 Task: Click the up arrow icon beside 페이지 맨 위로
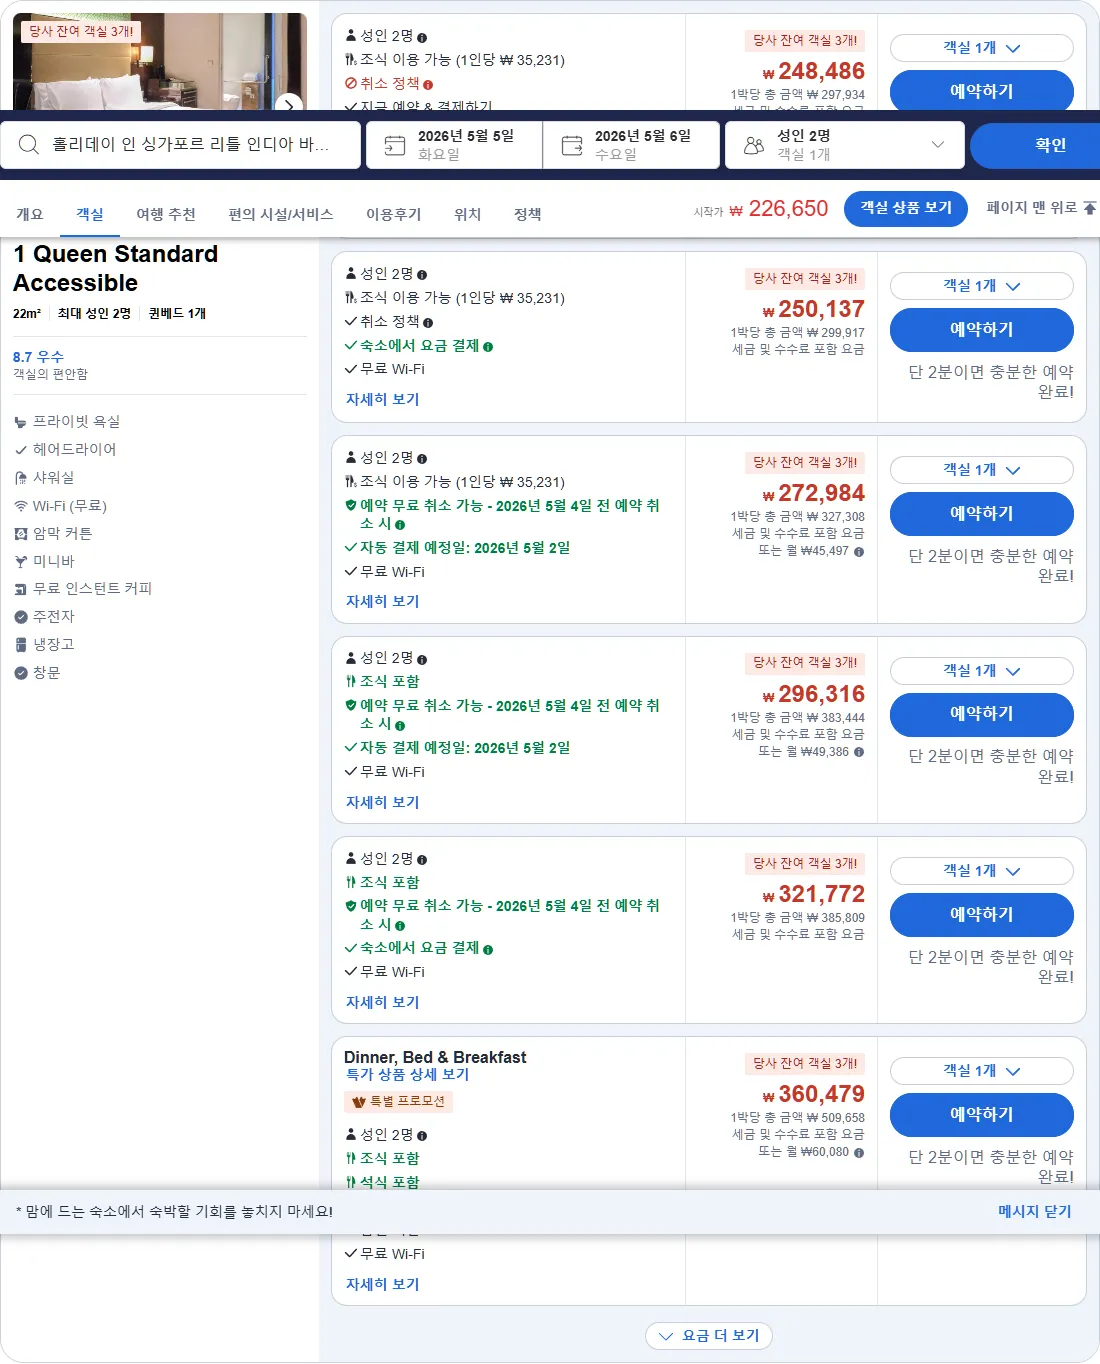click(x=1090, y=208)
